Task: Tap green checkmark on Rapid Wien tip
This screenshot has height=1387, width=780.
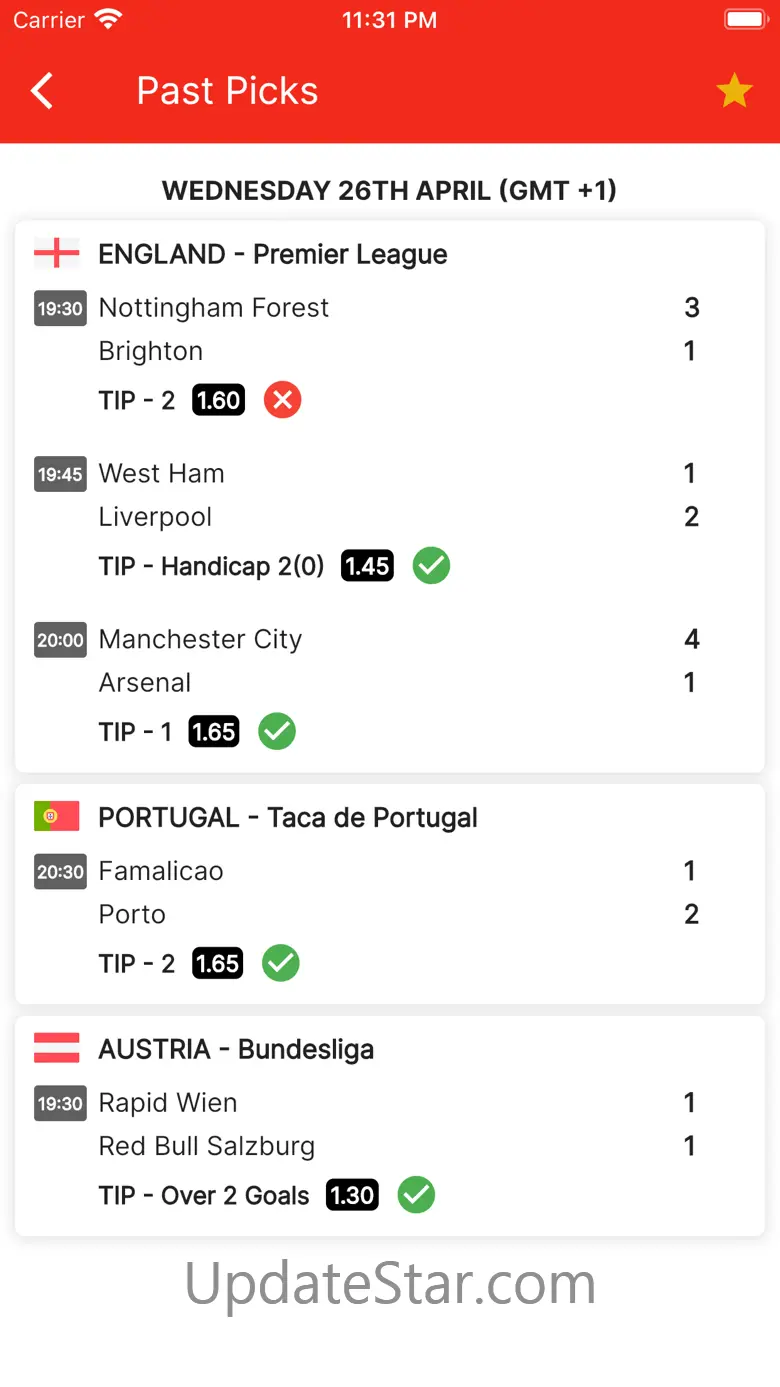Action: (416, 1195)
